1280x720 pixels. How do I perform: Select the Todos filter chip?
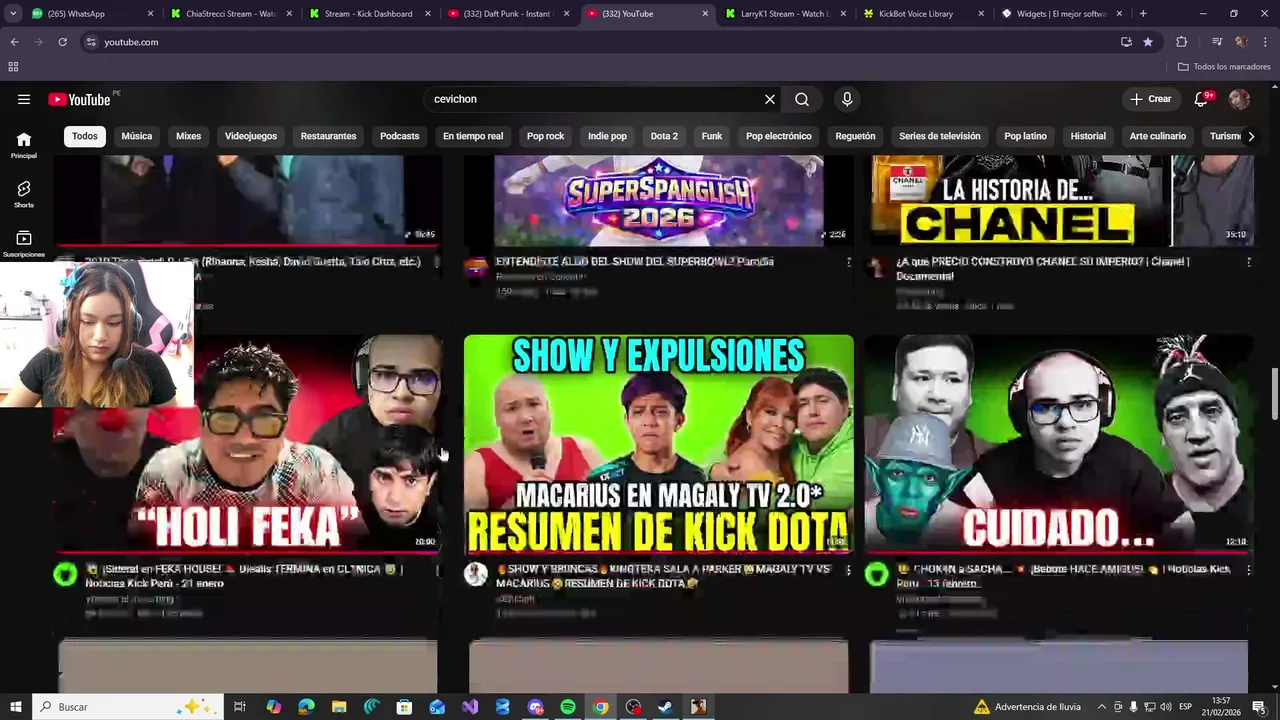tap(85, 136)
